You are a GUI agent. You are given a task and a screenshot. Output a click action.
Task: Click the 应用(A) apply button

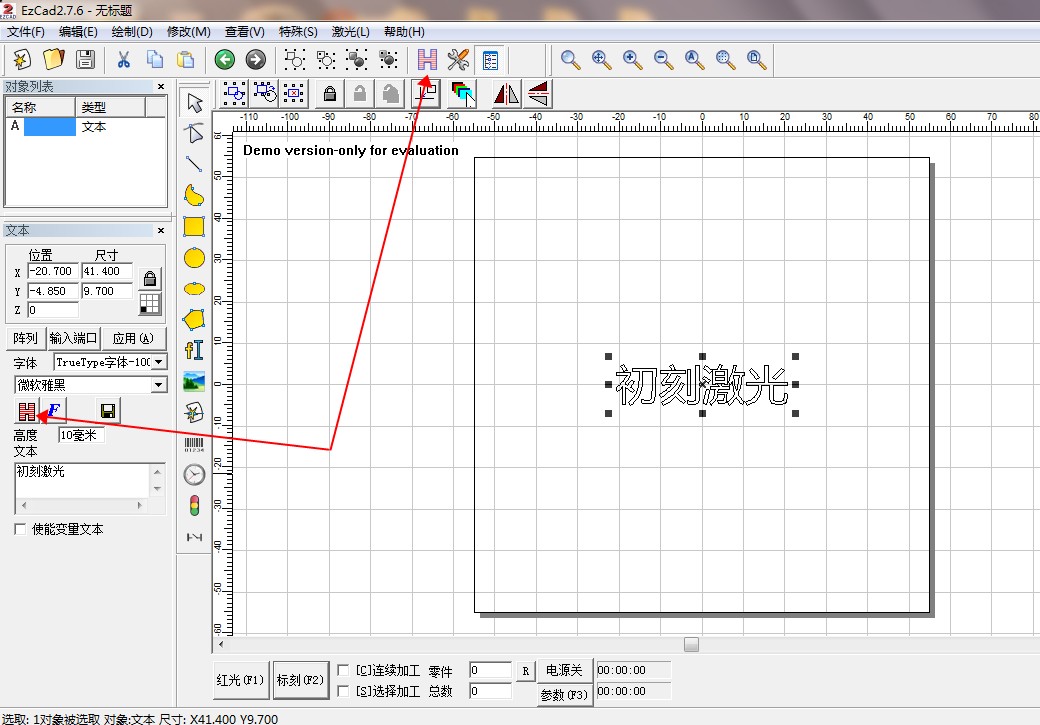coord(133,338)
